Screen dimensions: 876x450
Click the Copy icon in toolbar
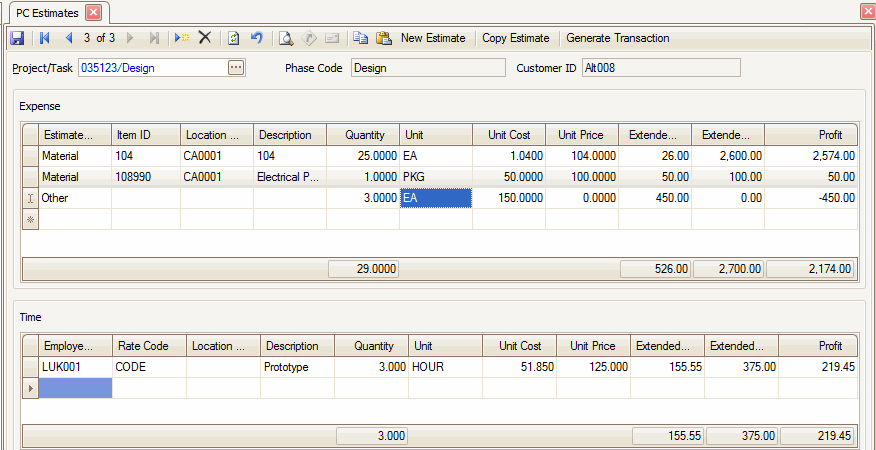click(x=360, y=38)
